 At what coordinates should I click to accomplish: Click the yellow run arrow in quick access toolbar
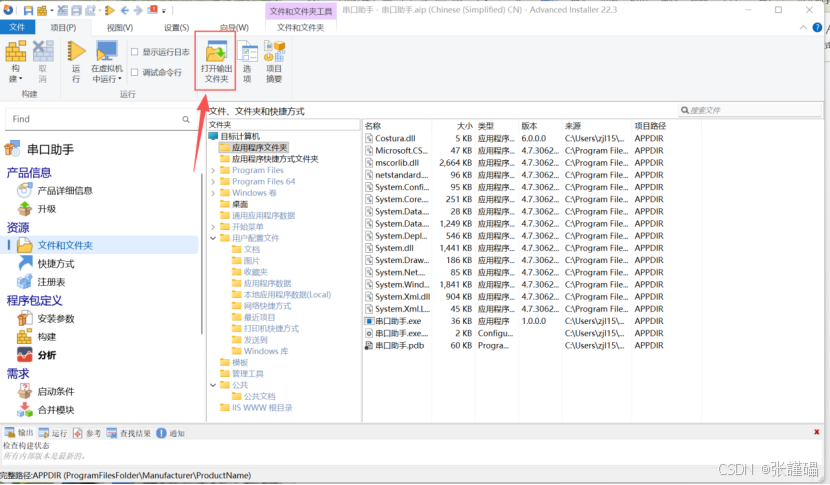[110, 10]
